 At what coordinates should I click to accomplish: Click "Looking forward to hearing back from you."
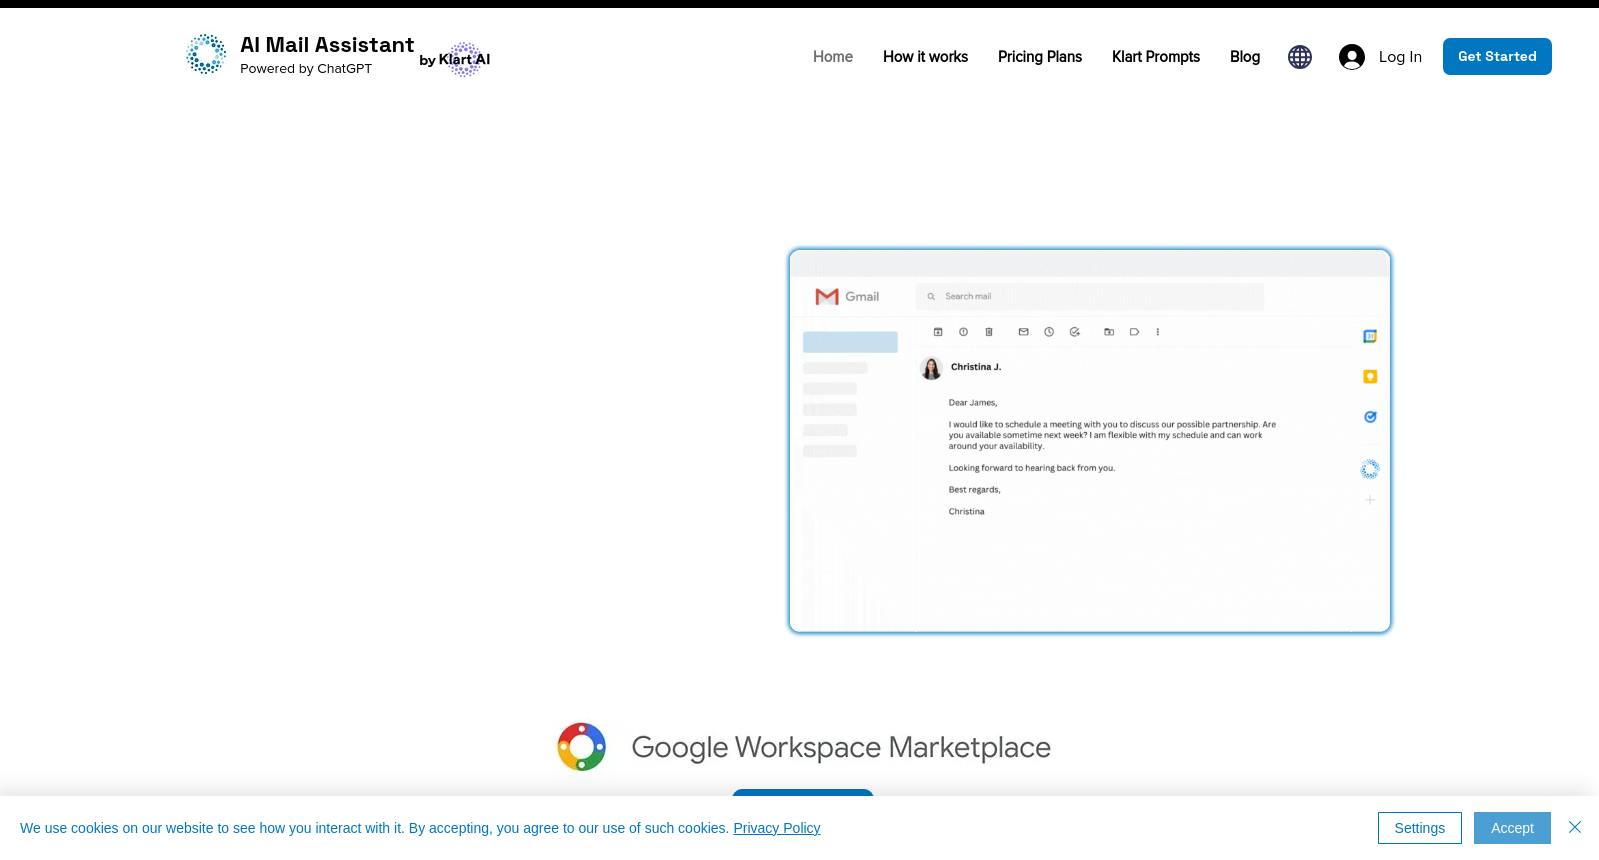pos(1032,468)
